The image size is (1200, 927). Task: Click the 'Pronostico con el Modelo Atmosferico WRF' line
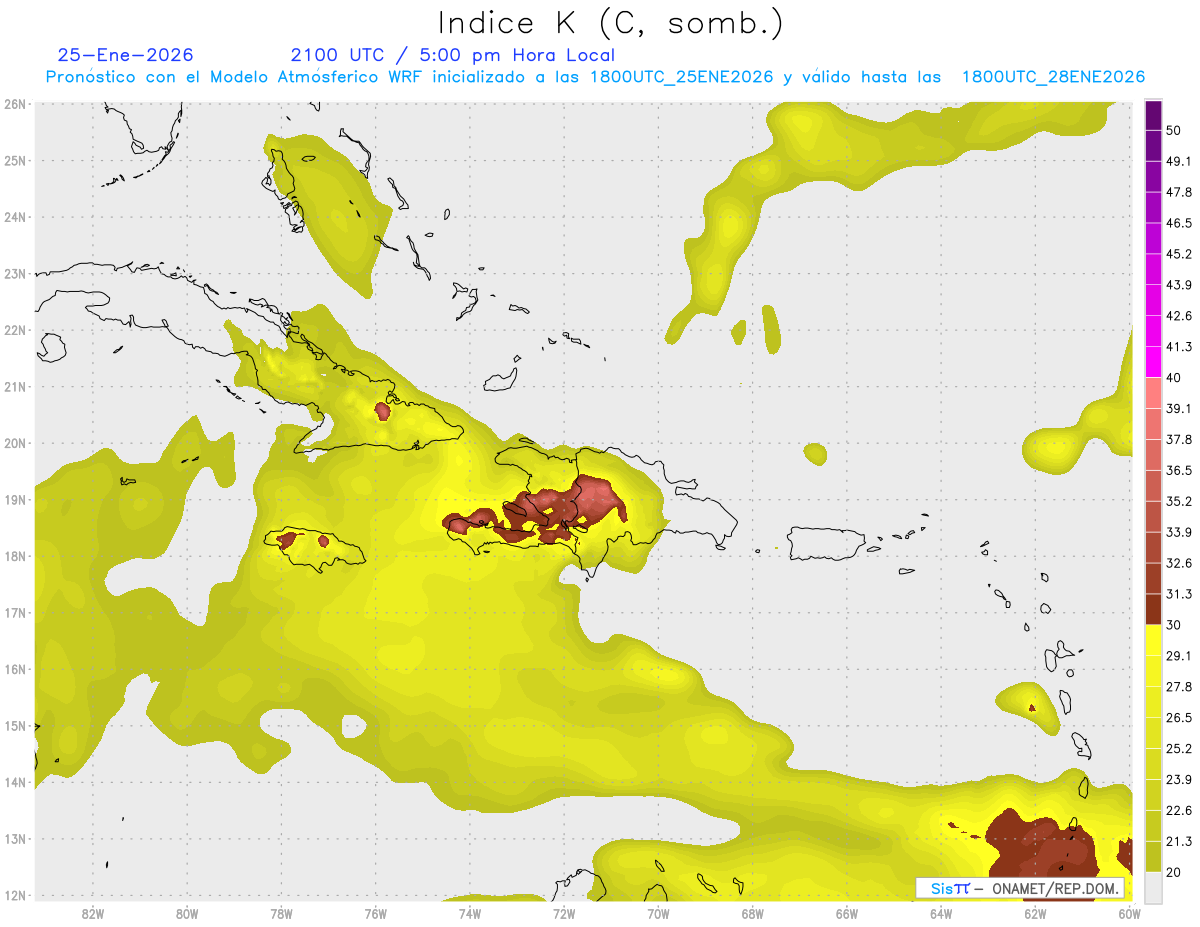click(x=595, y=77)
